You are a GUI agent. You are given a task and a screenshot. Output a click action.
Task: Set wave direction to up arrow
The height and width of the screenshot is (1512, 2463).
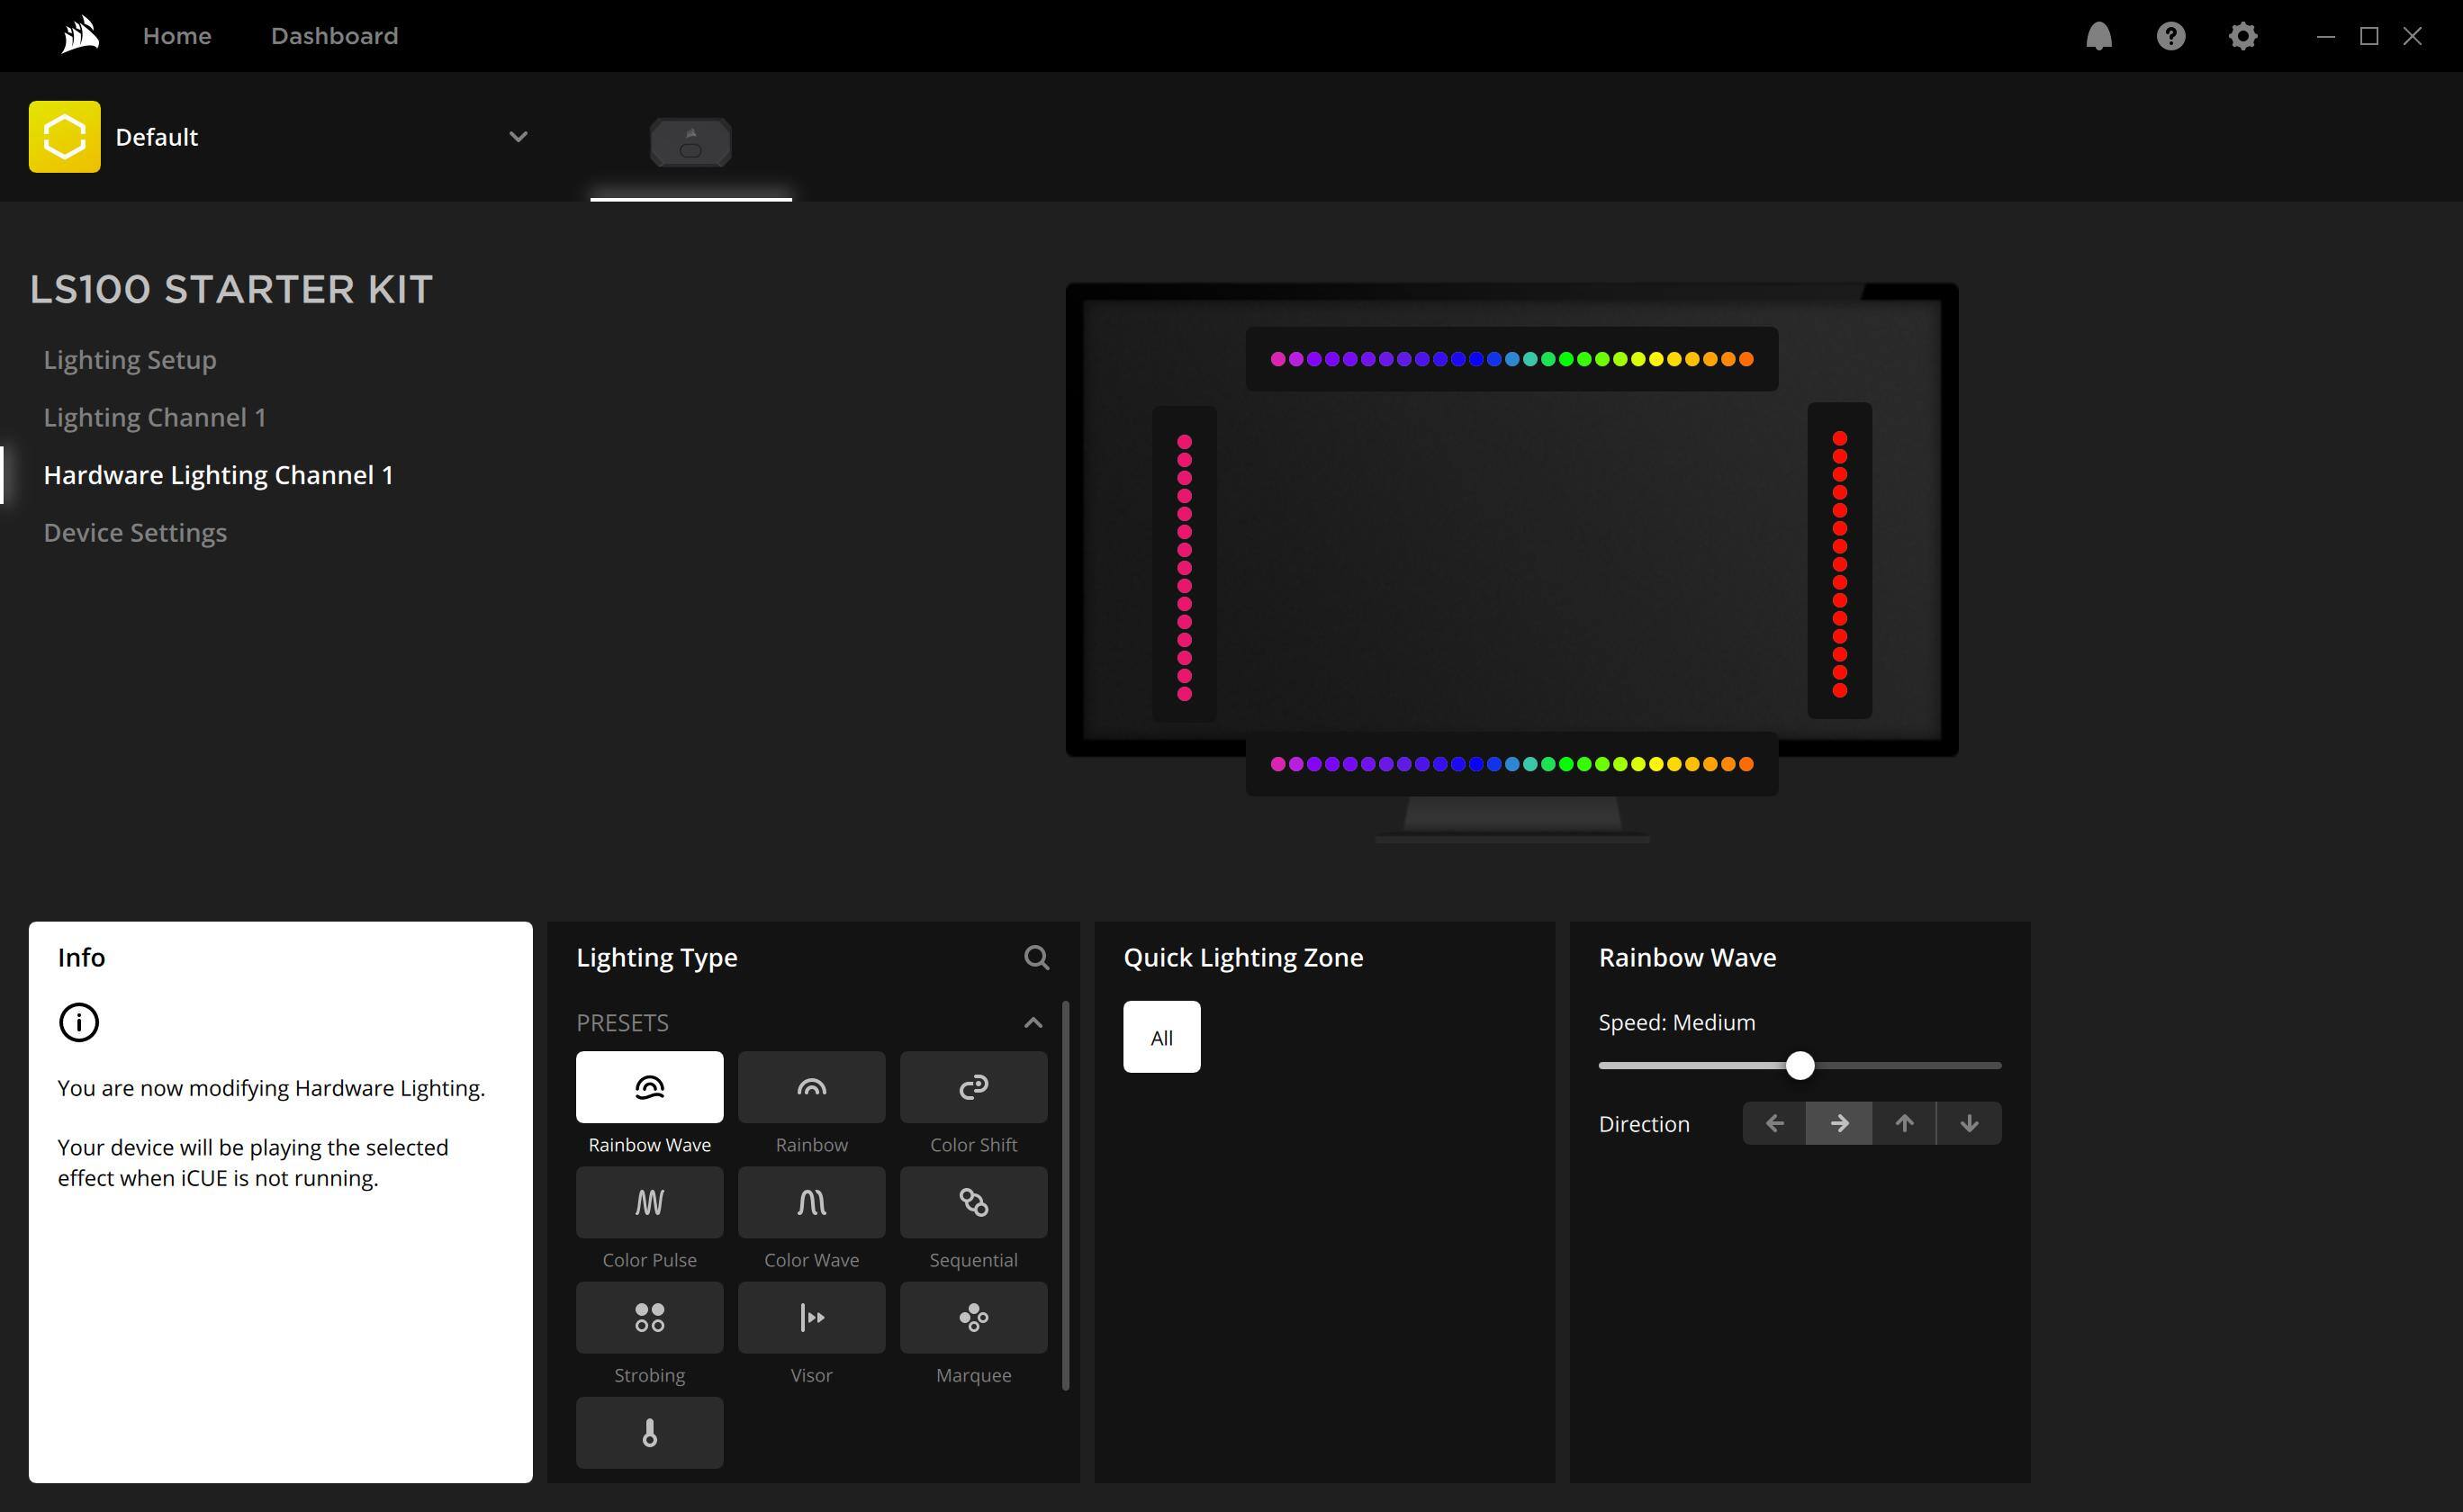pyautogui.click(x=1904, y=1123)
